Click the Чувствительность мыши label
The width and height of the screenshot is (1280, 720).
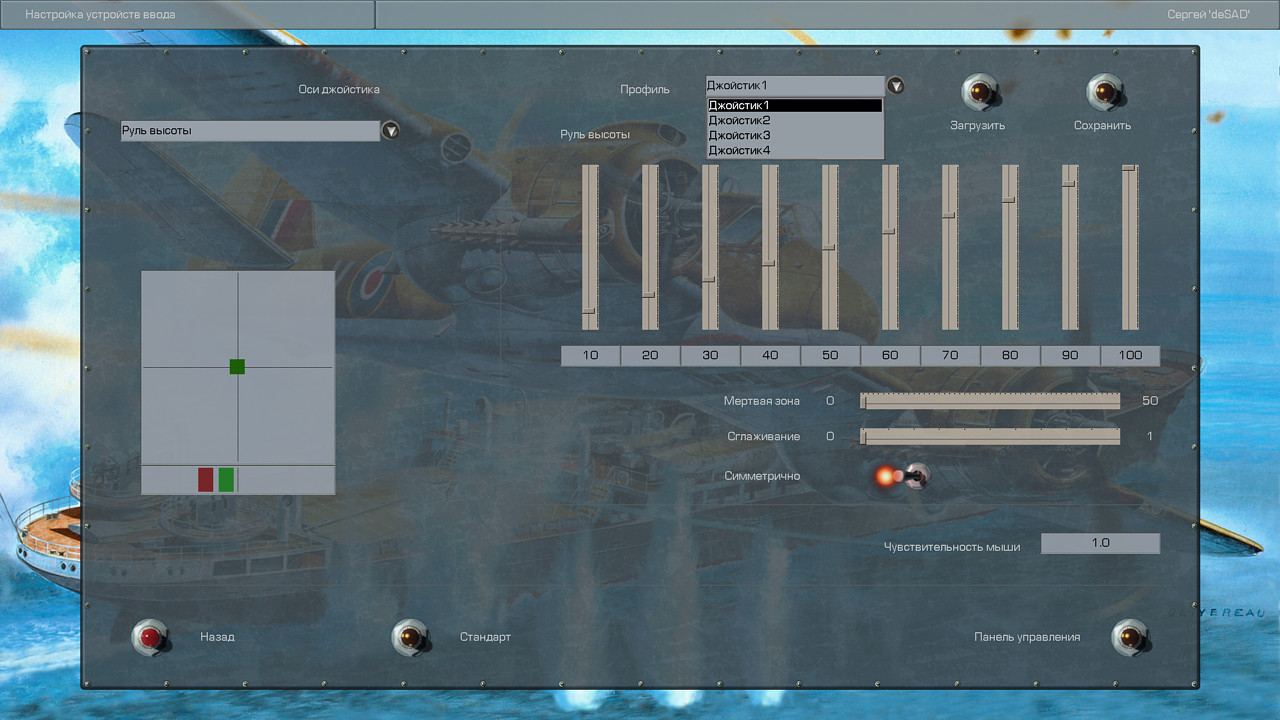pos(952,546)
